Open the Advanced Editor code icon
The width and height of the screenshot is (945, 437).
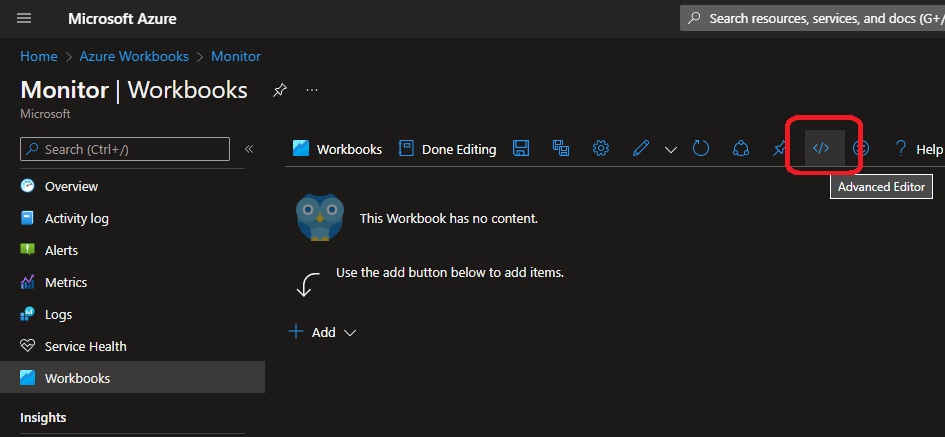(x=821, y=148)
